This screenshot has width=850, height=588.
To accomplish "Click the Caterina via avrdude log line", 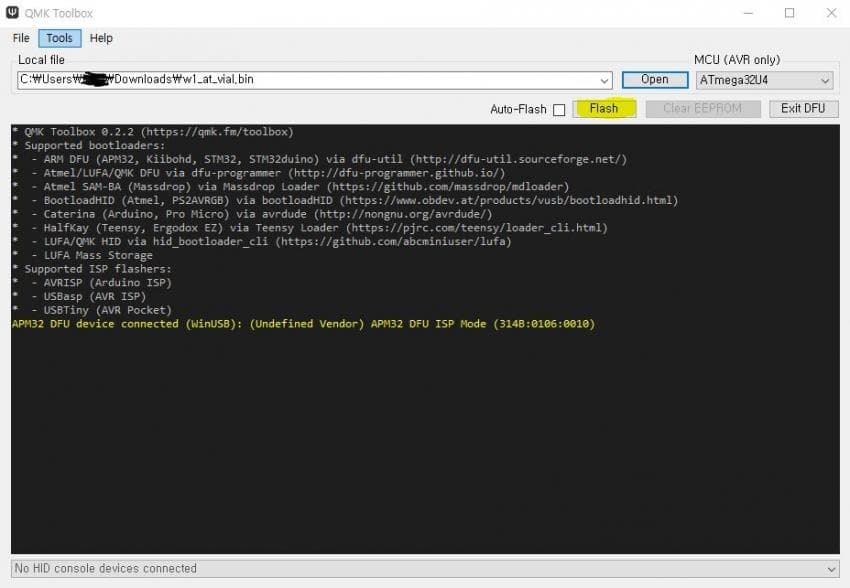I will [x=252, y=214].
